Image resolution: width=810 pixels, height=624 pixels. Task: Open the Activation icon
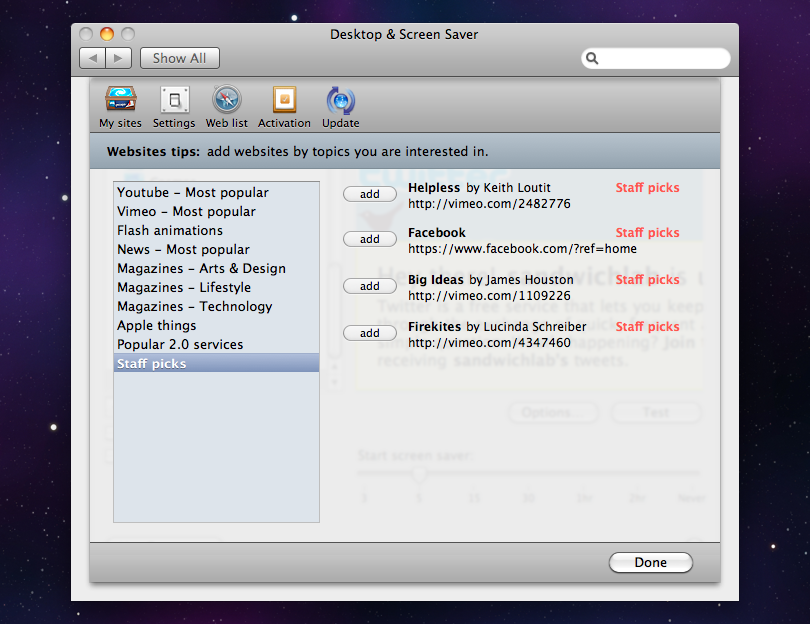coord(284,100)
